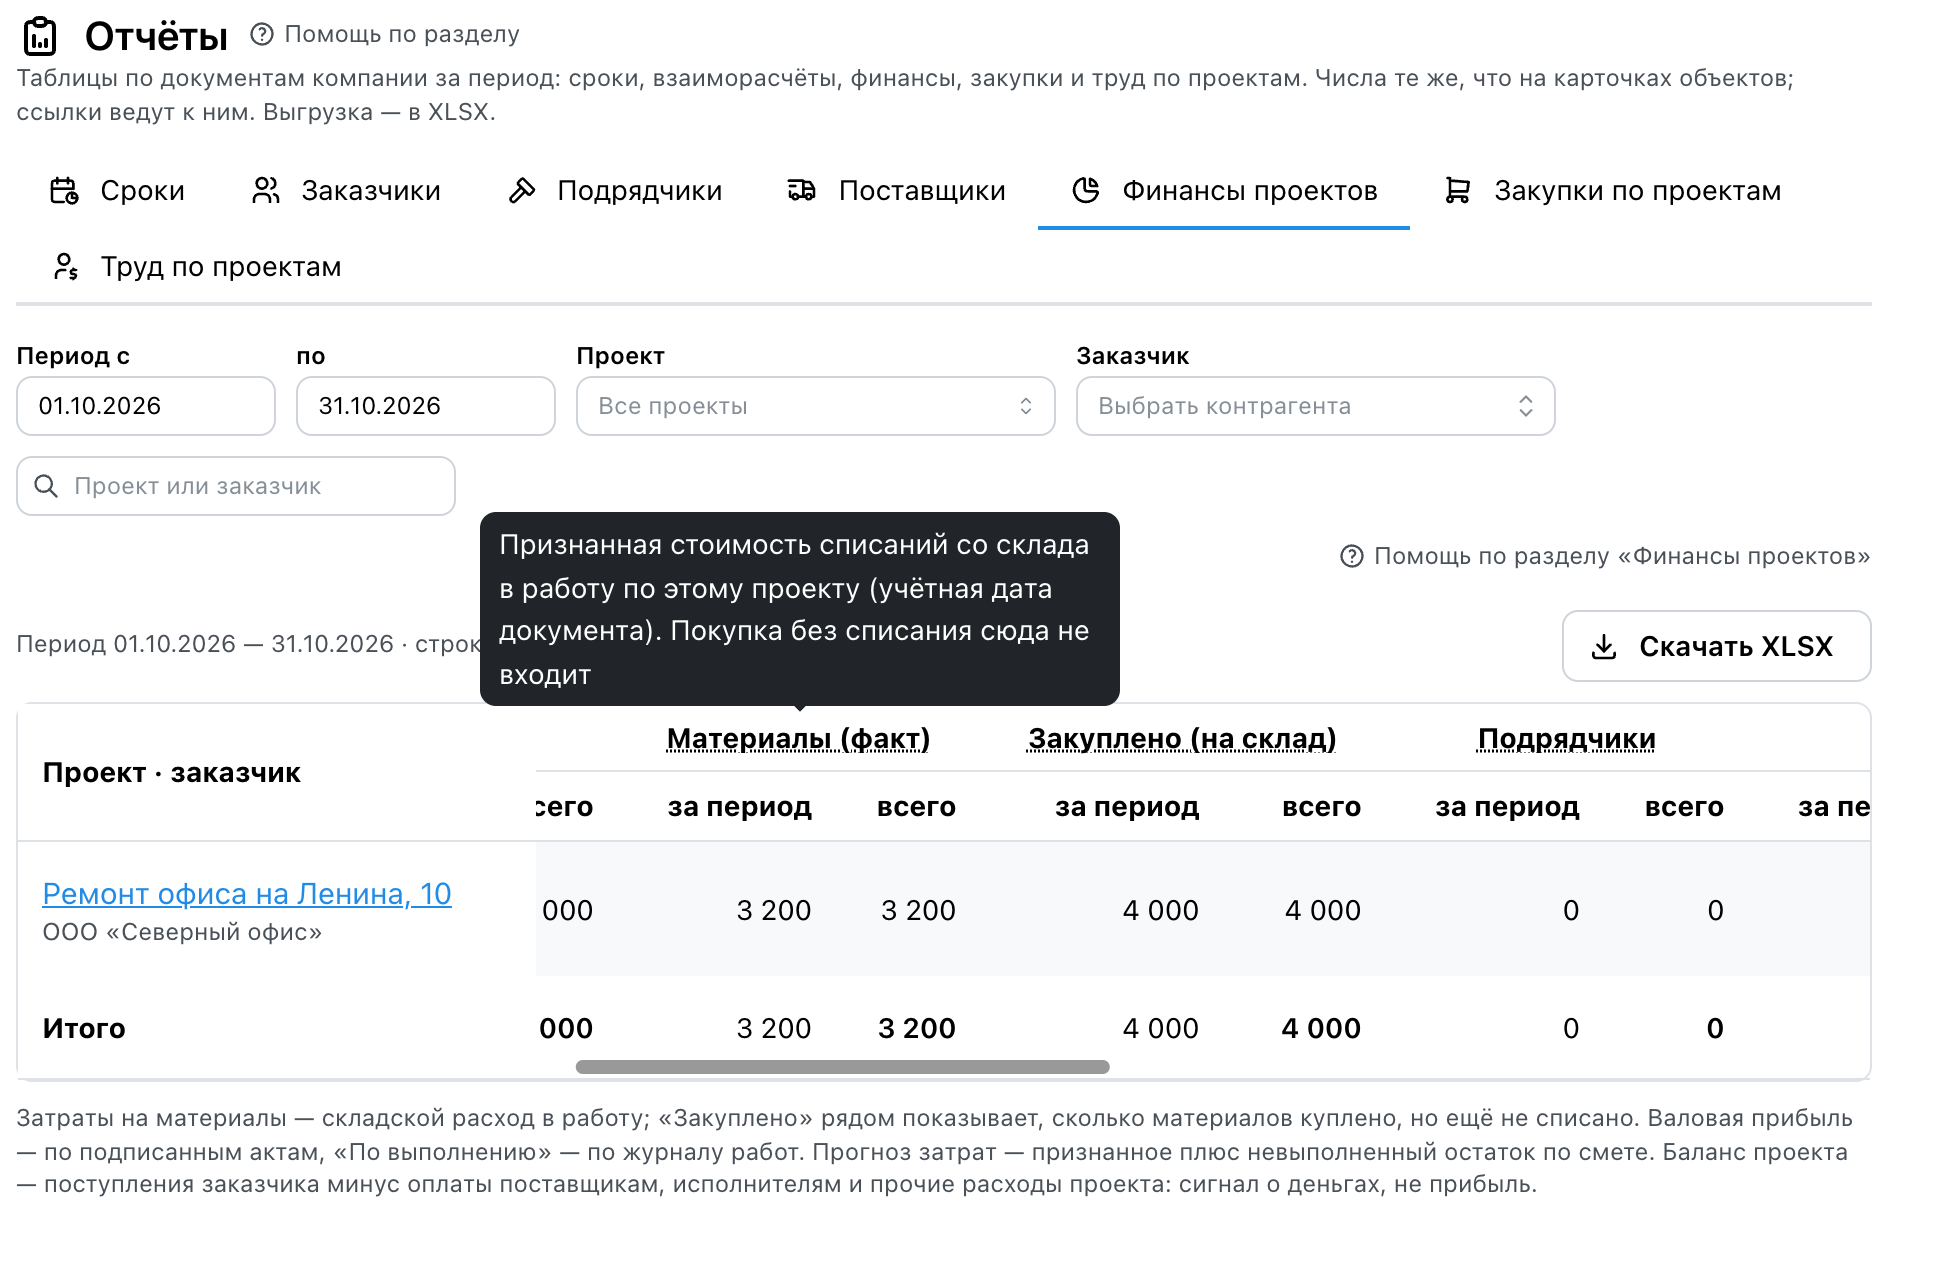The height and width of the screenshot is (1280, 1952).
Task: Click the Заказчики people icon
Action: (265, 190)
